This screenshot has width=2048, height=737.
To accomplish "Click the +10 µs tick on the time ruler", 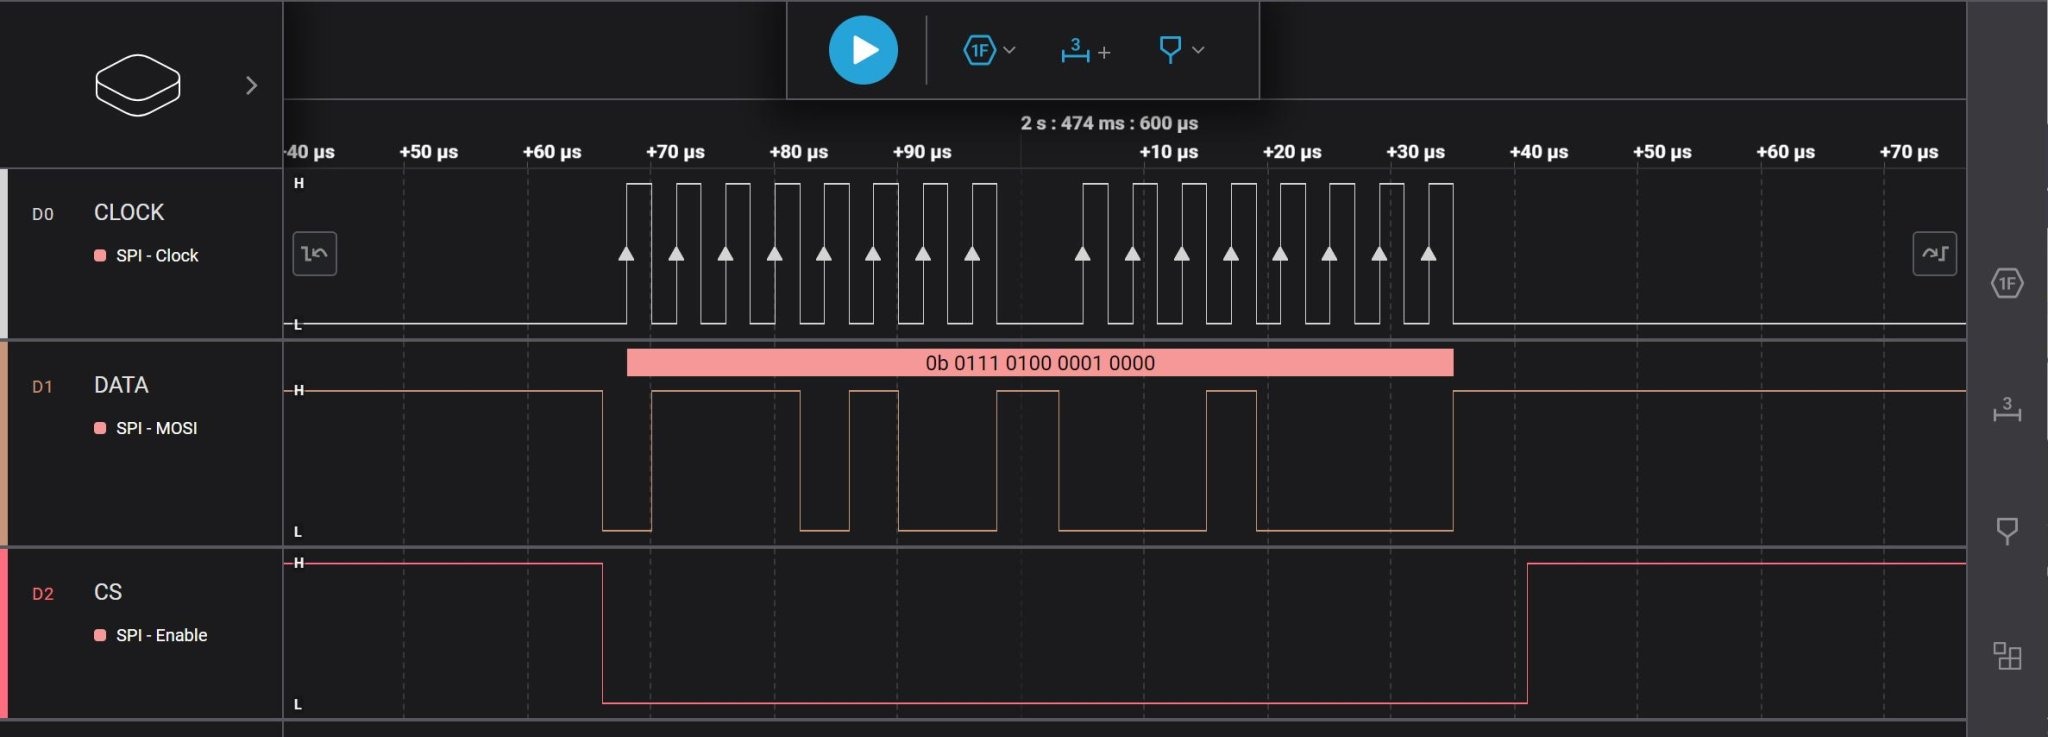I will click(x=1168, y=152).
